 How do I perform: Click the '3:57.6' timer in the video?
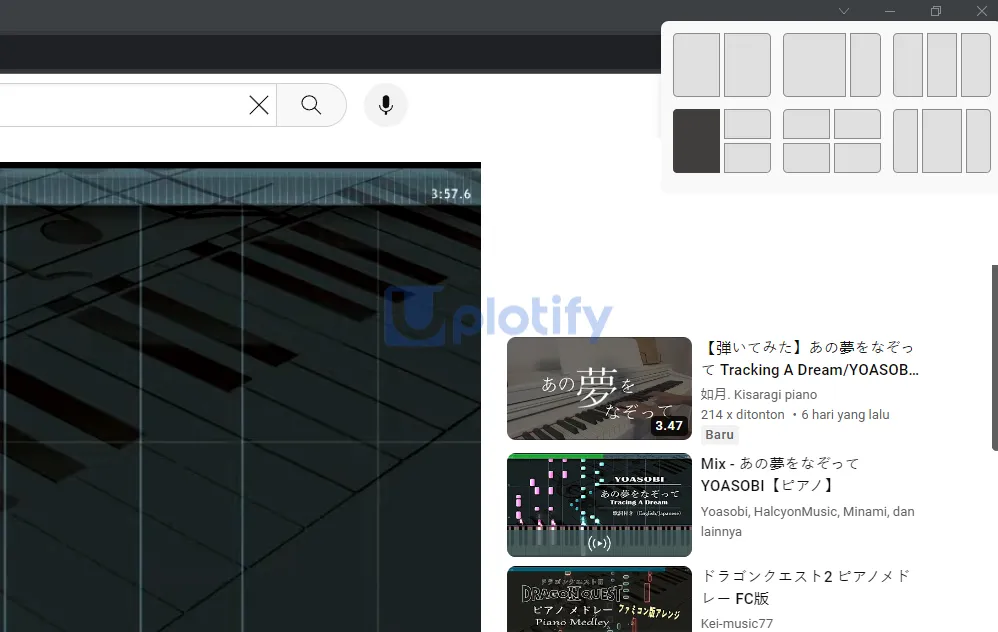coord(451,194)
